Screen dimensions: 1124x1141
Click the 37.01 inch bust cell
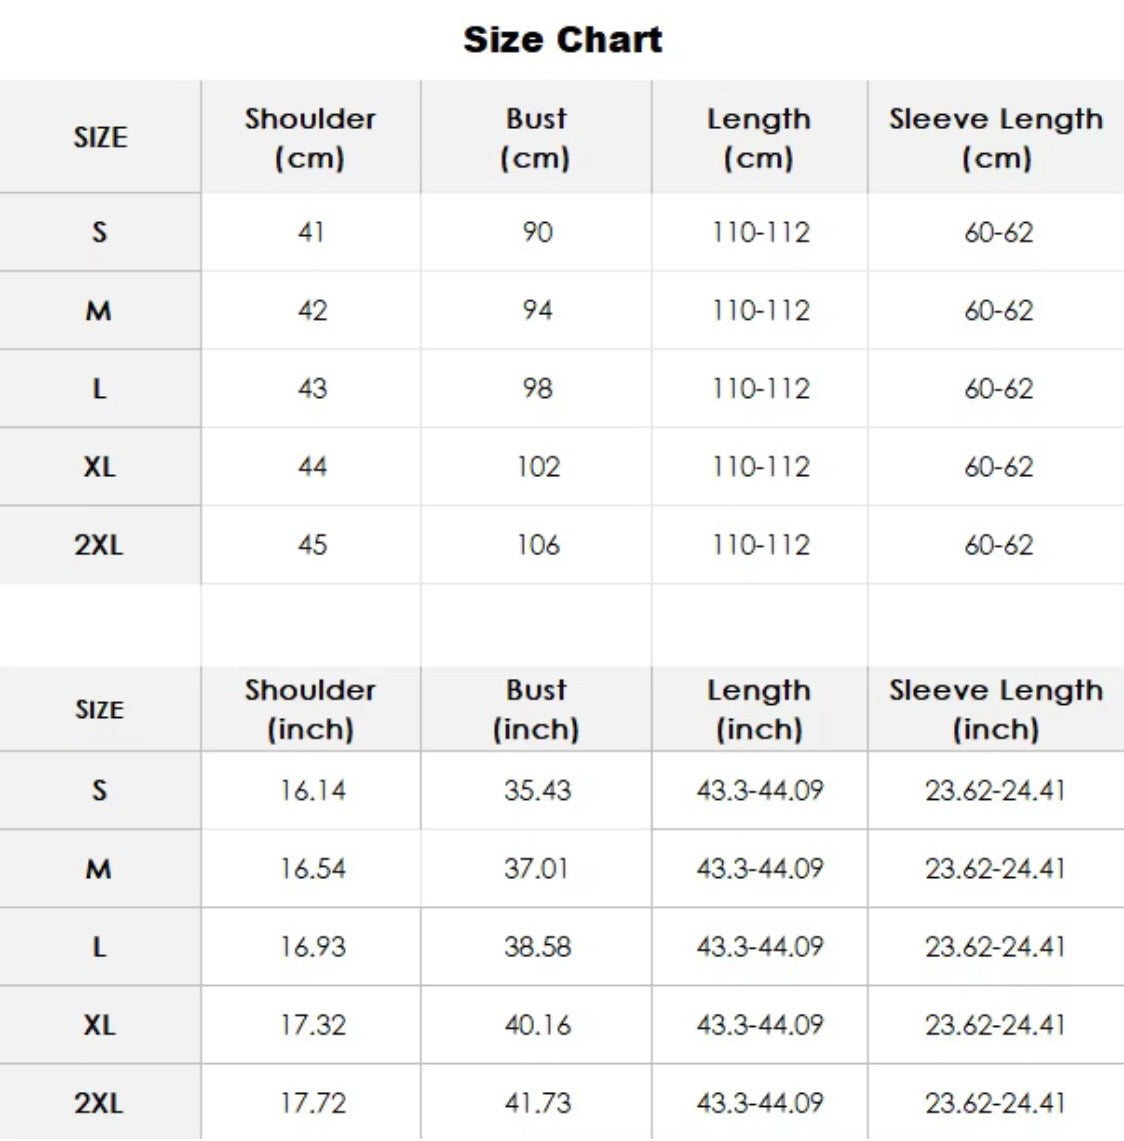pos(537,868)
